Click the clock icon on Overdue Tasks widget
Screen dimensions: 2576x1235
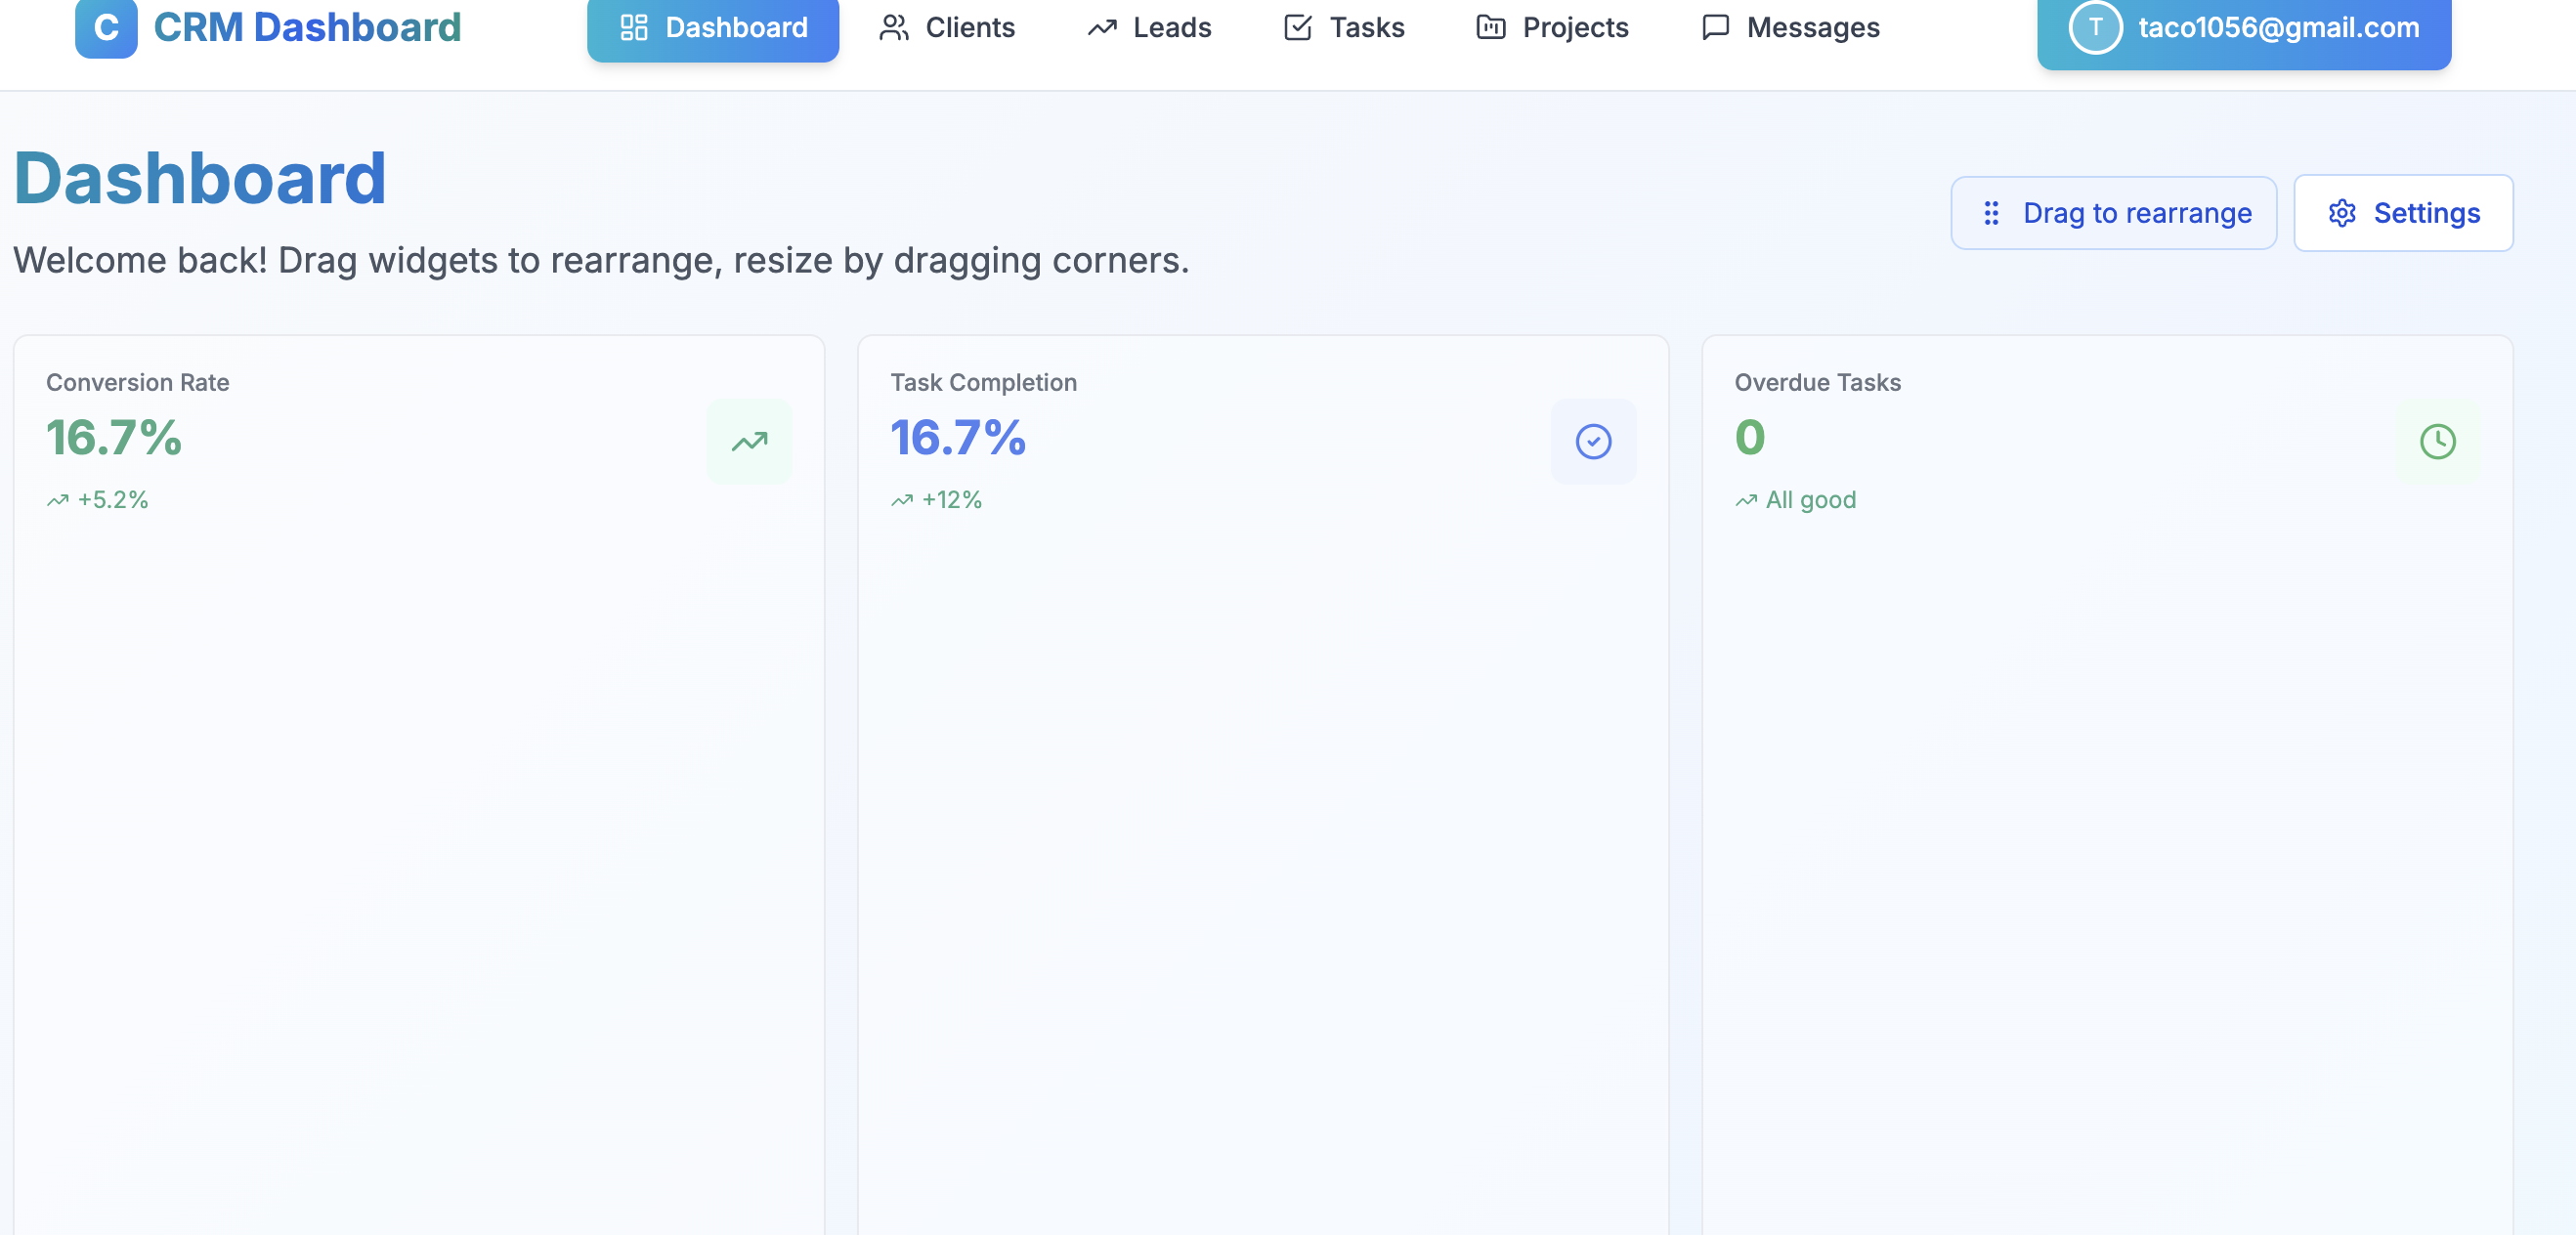point(2437,441)
